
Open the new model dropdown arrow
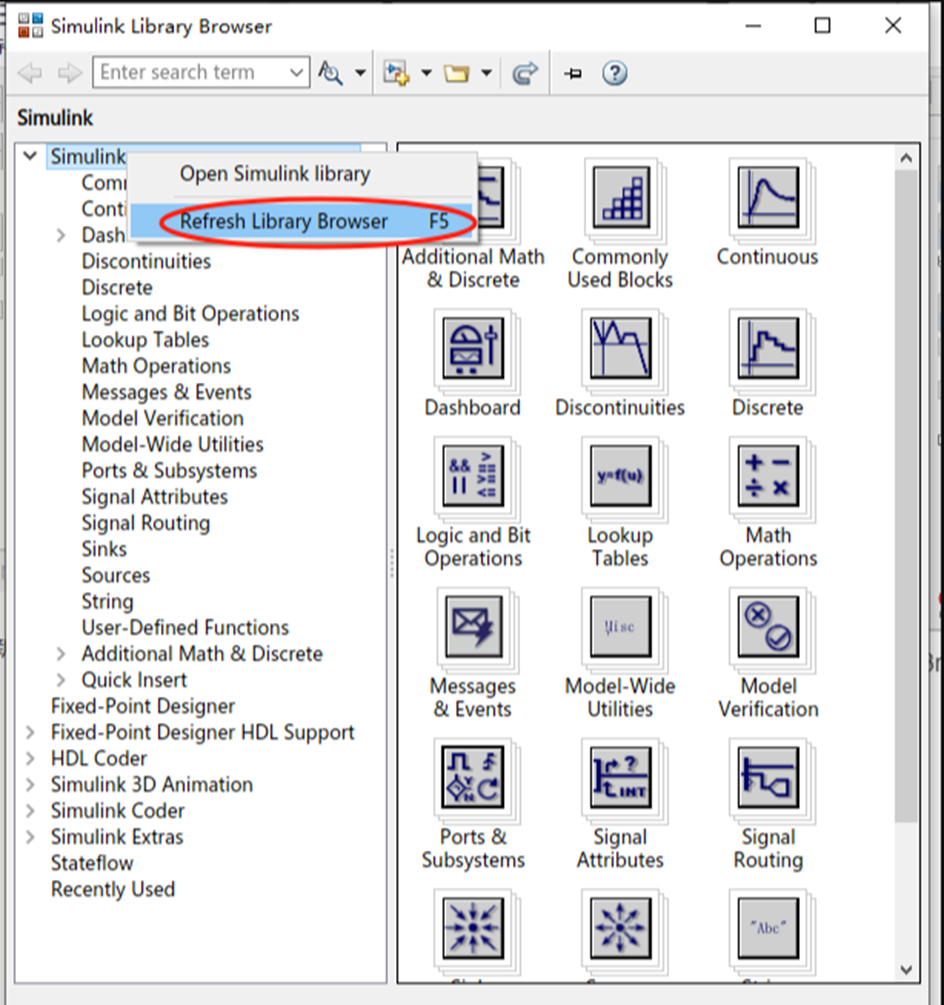click(426, 73)
